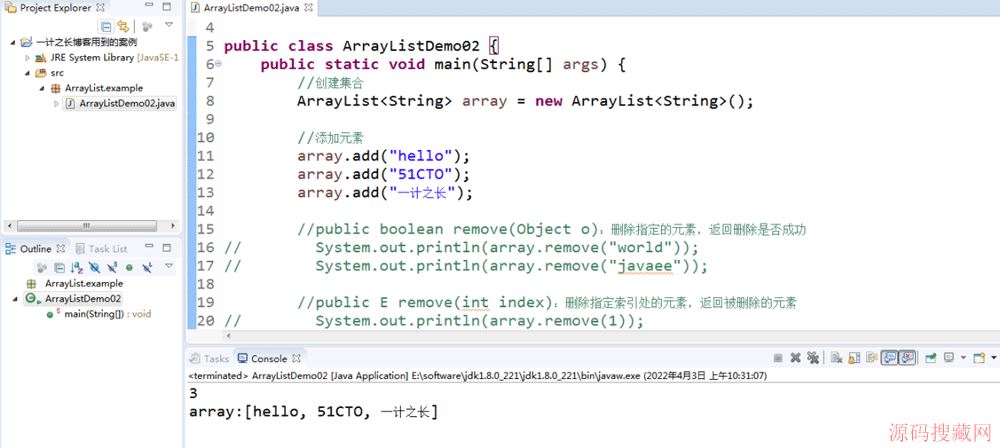Viewport: 1000px width, 448px height.
Task: Close the ArrayListDemo02.java editor tab
Action: [x=309, y=8]
